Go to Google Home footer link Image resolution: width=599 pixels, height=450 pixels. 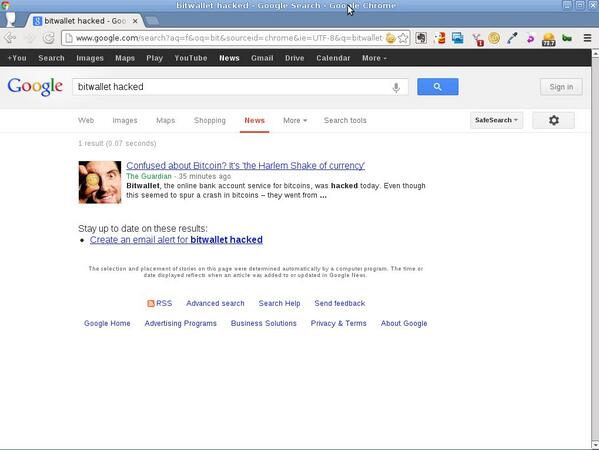click(x=107, y=323)
